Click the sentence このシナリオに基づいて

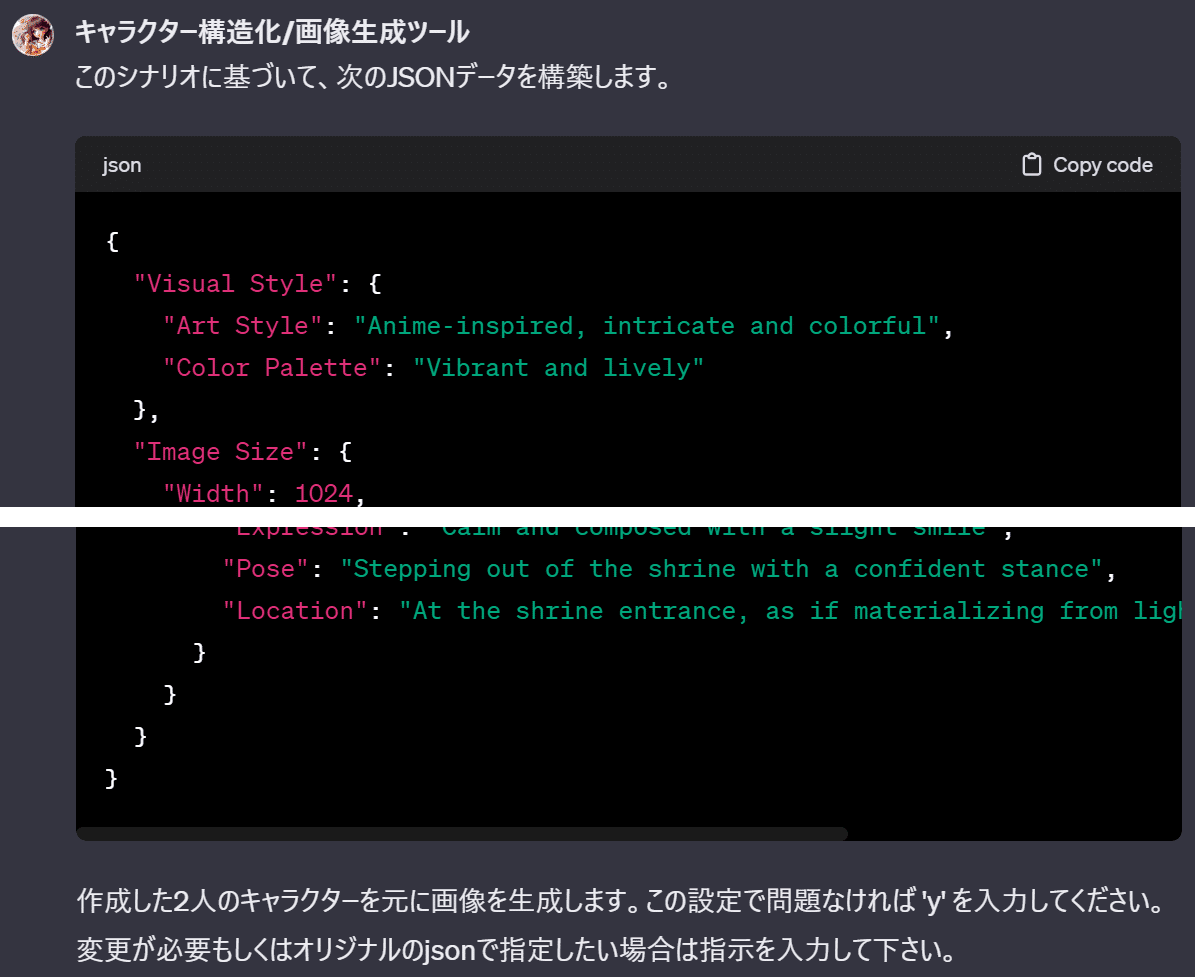click(373, 77)
